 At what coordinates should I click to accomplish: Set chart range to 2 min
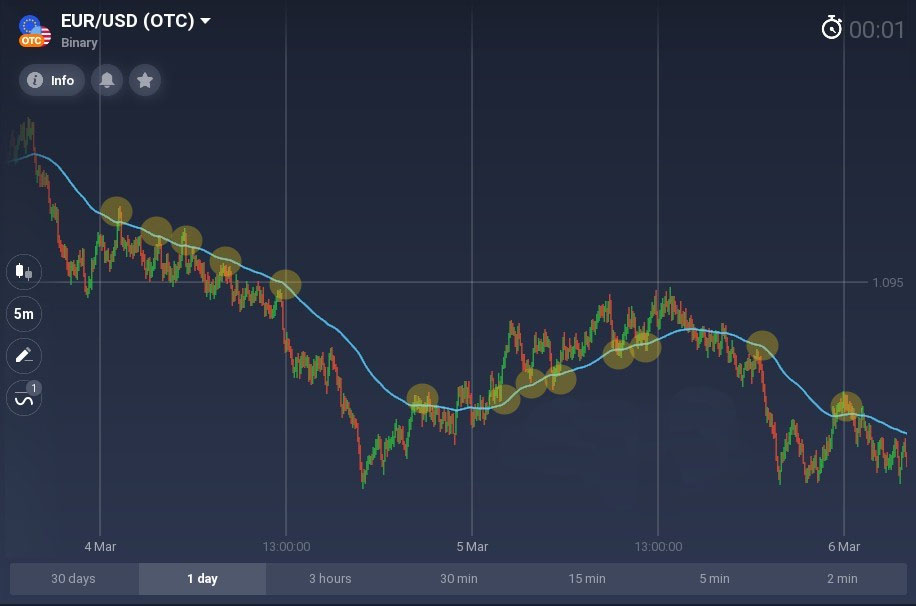point(842,579)
